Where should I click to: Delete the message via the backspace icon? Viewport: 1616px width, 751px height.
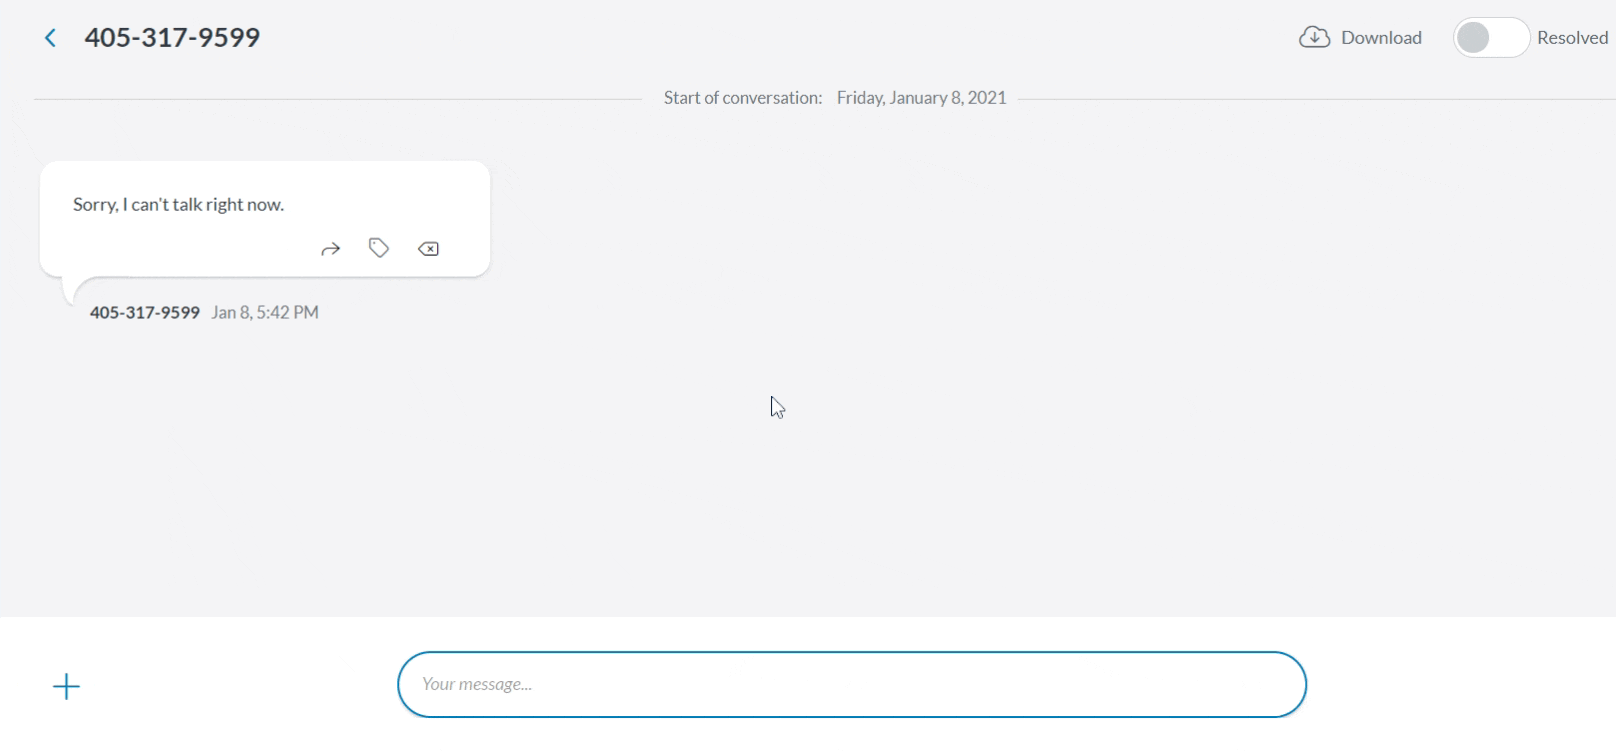point(428,248)
